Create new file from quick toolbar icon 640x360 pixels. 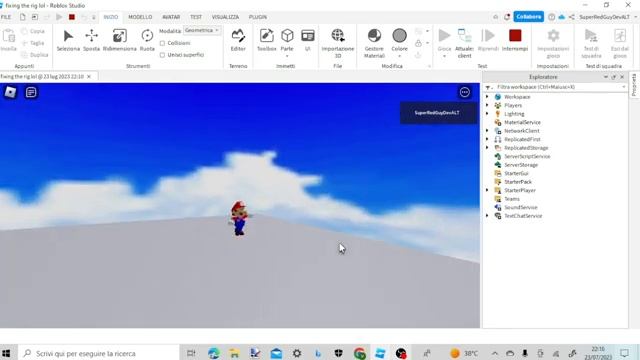22,17
